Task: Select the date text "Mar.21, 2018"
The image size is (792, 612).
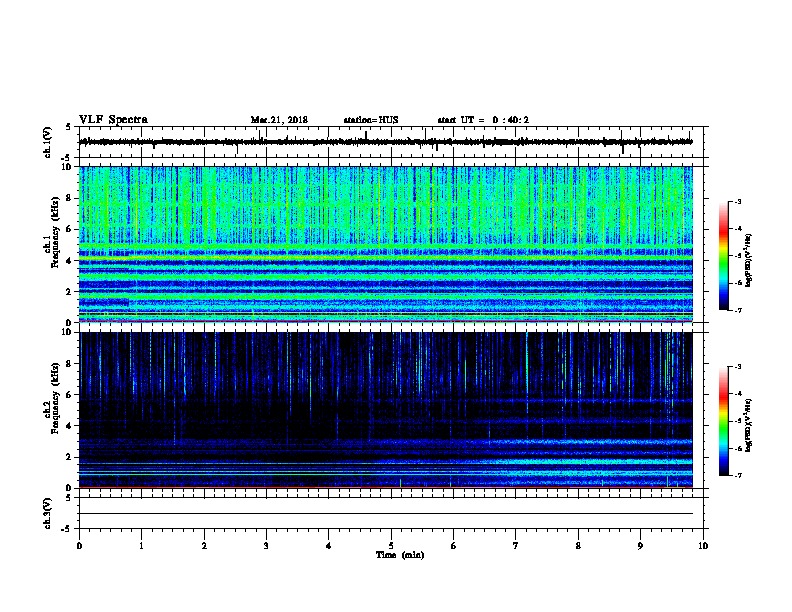Action: pyautogui.click(x=279, y=120)
